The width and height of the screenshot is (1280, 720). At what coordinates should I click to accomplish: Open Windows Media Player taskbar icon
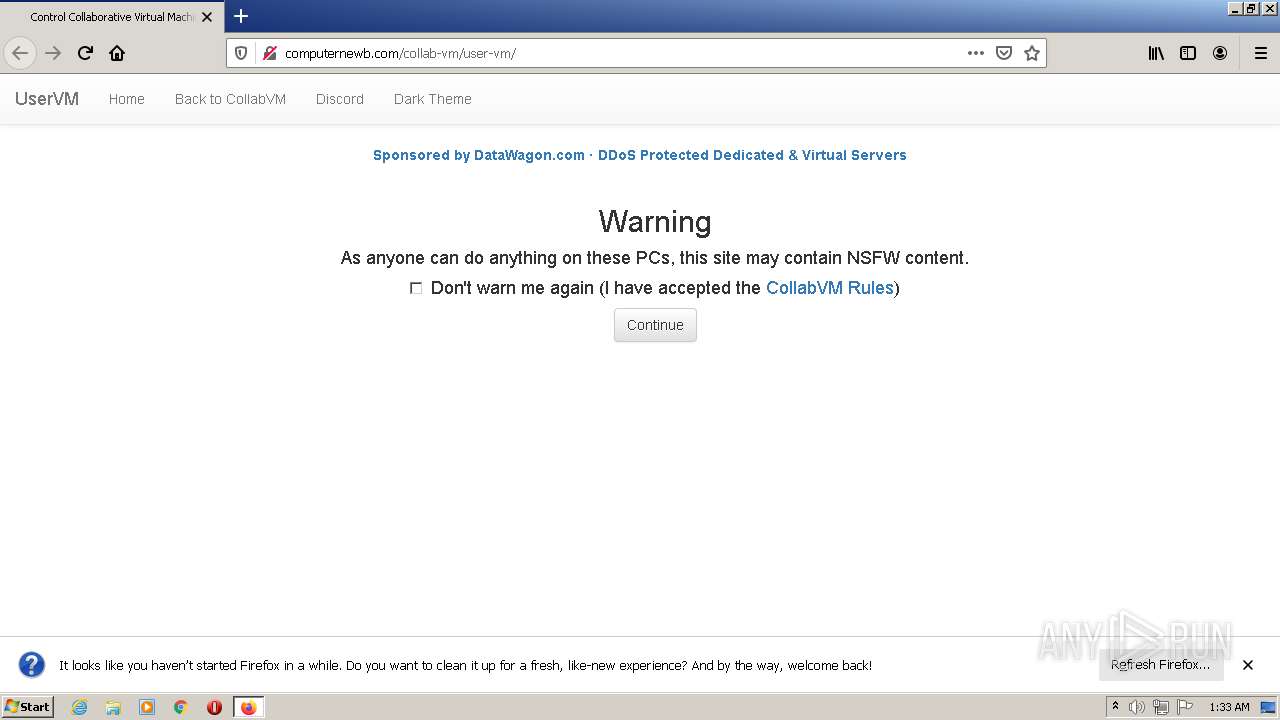147,707
